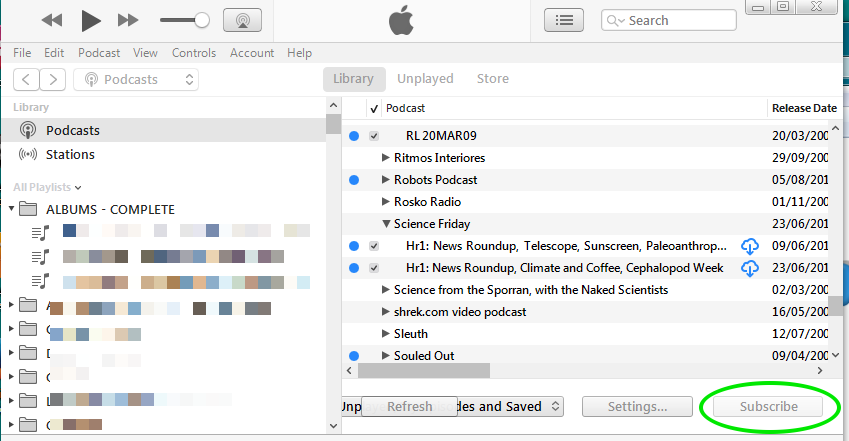Image resolution: width=849 pixels, height=441 pixels.
Task: Open podcast Settings...
Action: [x=637, y=406]
